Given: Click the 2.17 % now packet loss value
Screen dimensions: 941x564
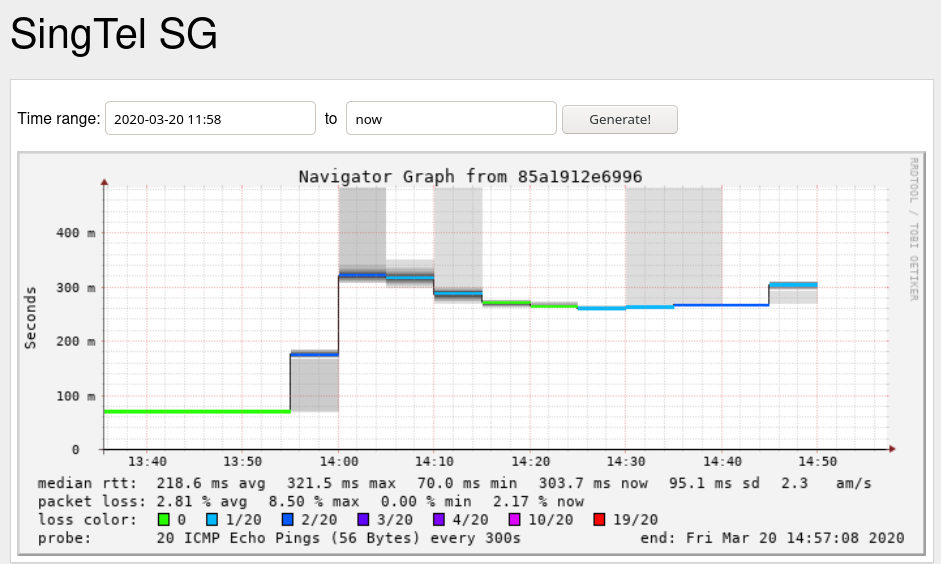Looking at the screenshot, I should [538, 502].
